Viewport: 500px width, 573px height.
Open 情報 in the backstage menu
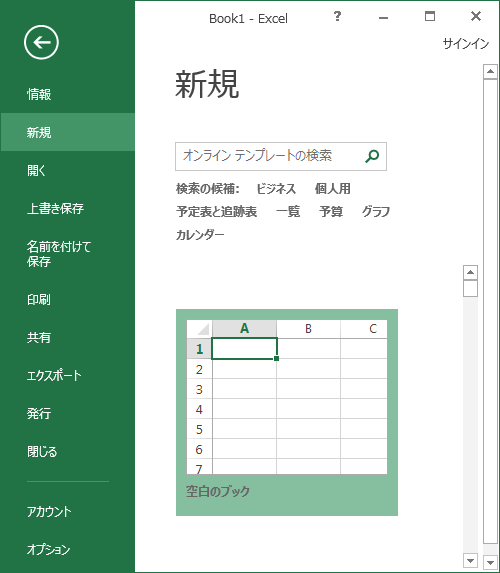point(39,94)
